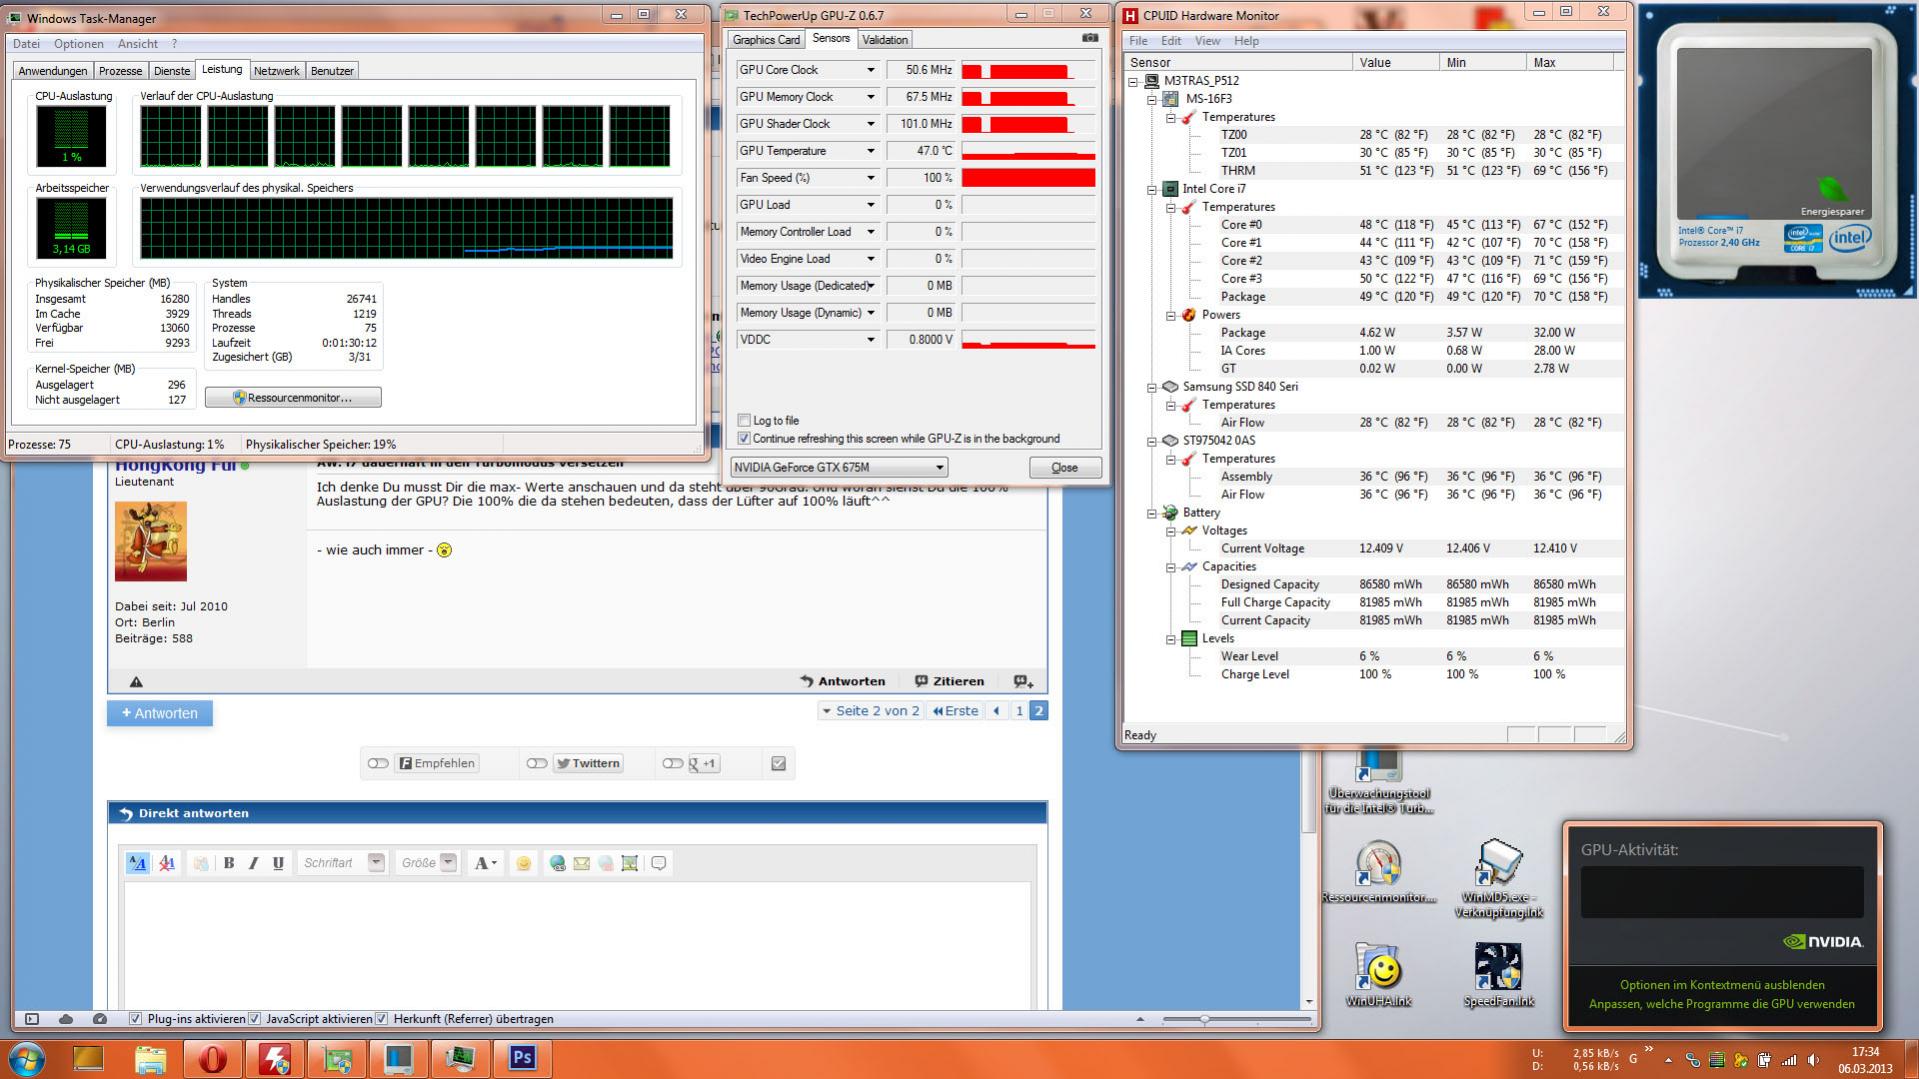Click the cloud icon in Opera status bar
This screenshot has height=1079, width=1919.
pyautogui.click(x=66, y=1019)
